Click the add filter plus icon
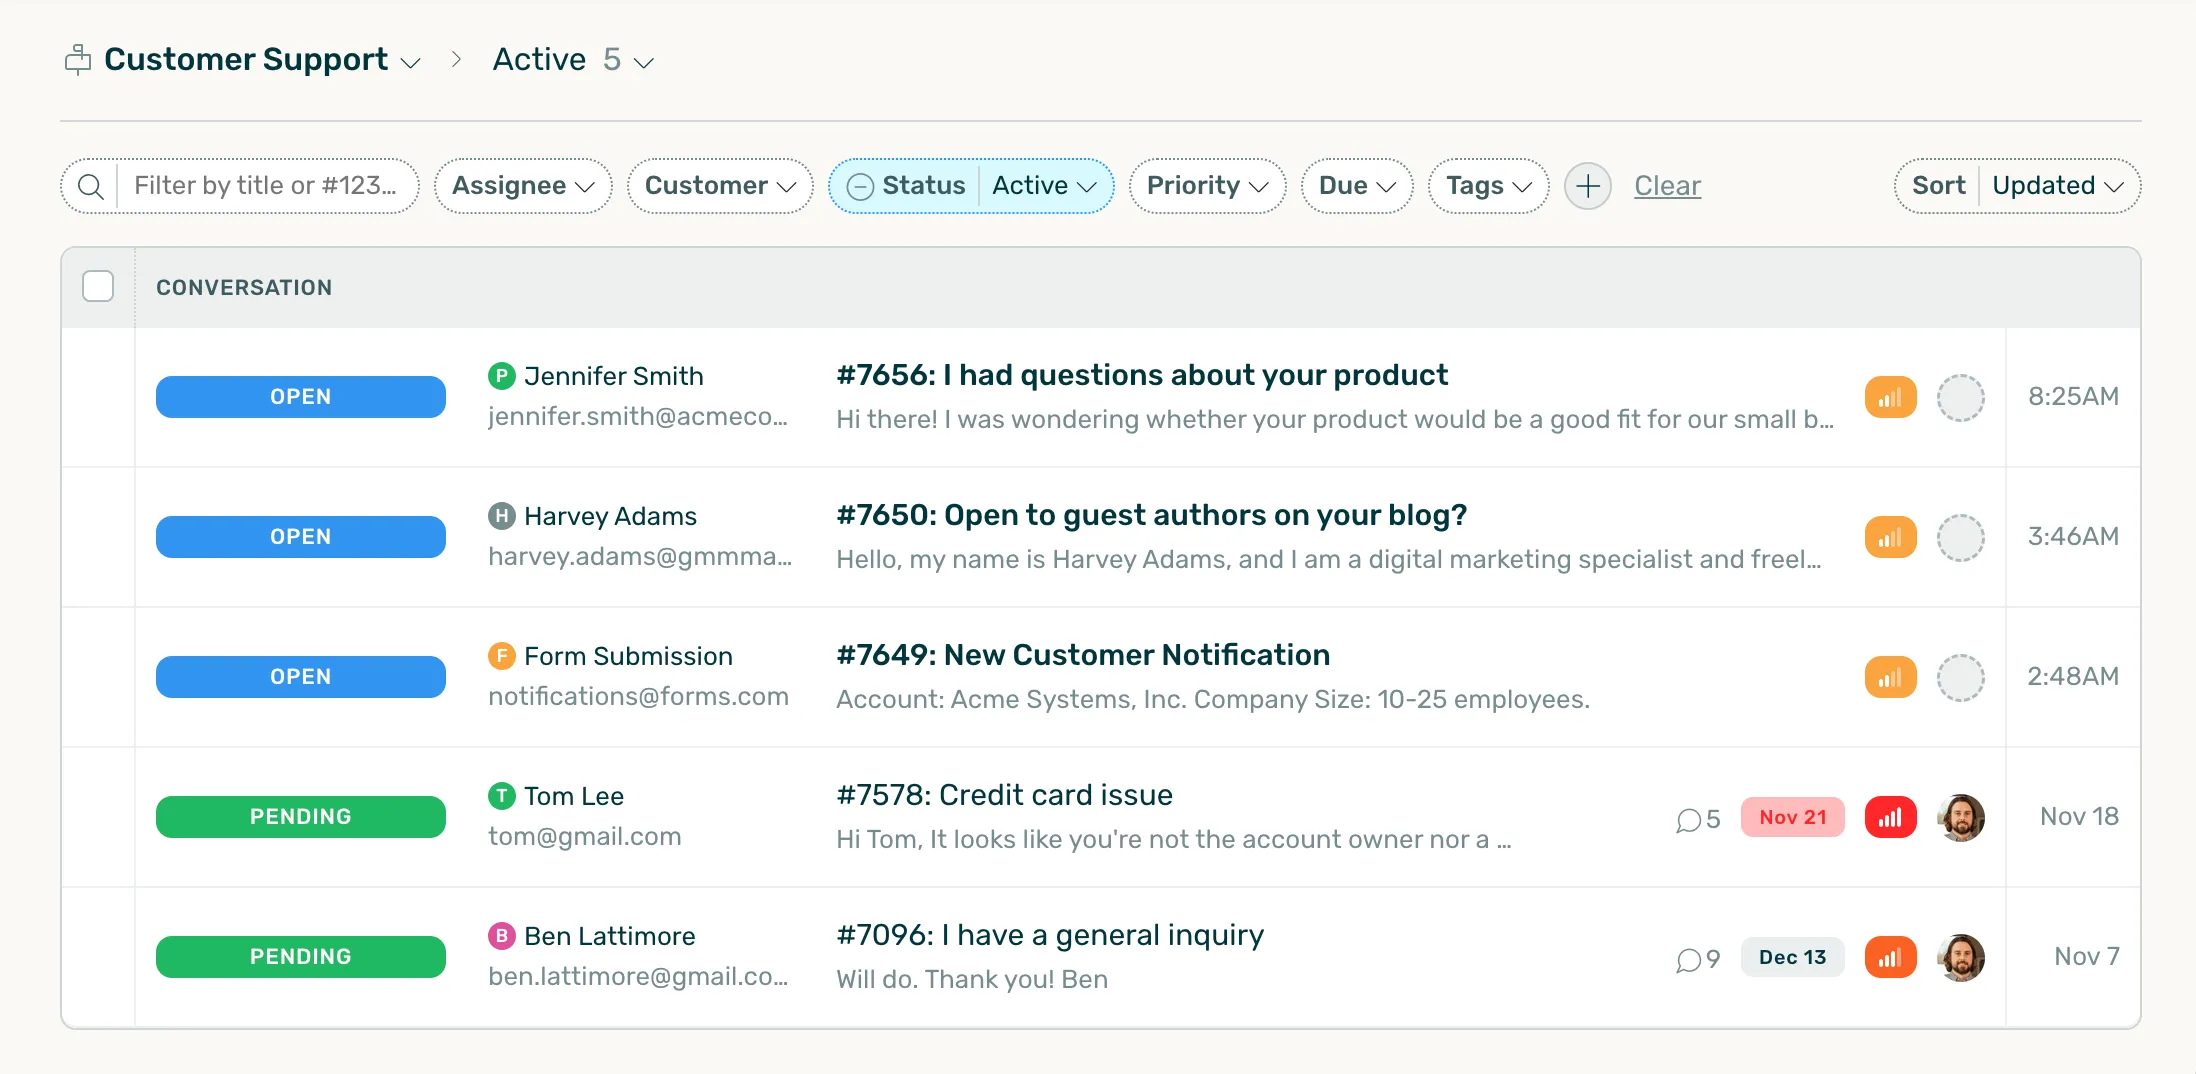Image resolution: width=2196 pixels, height=1074 pixels. pos(1588,186)
